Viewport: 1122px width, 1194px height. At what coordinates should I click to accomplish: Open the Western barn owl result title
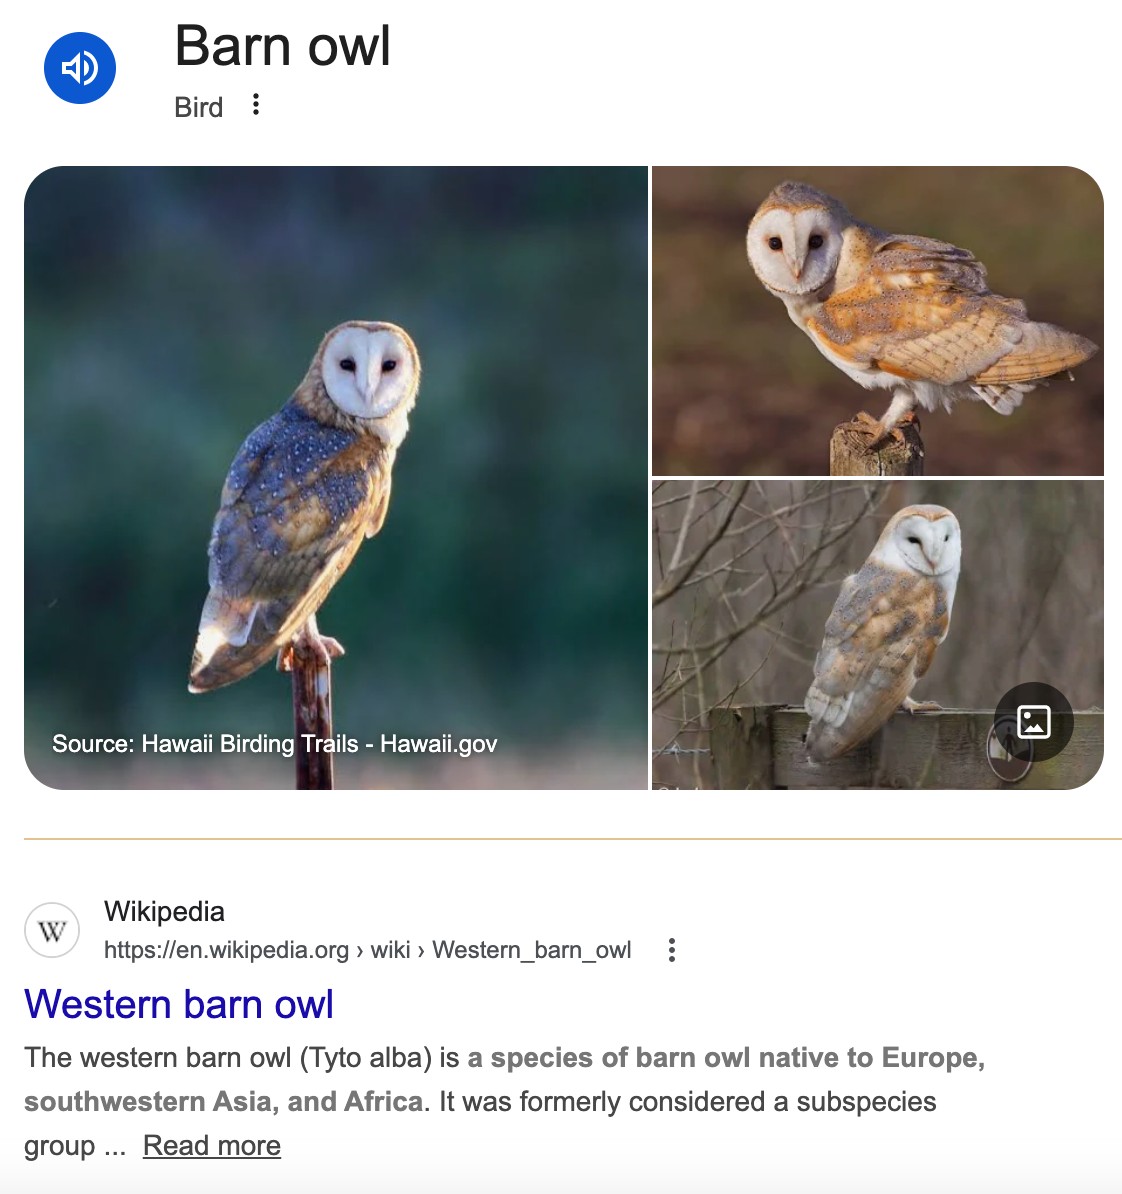point(179,1004)
